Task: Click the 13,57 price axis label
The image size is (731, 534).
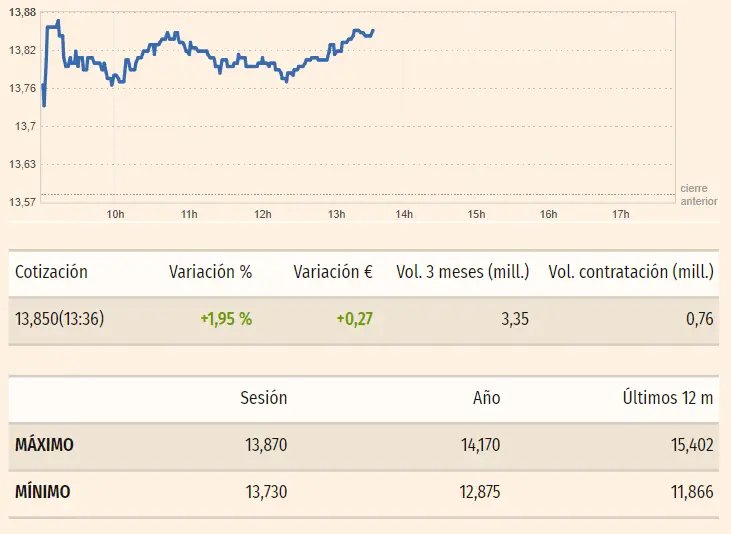Action: click(22, 202)
